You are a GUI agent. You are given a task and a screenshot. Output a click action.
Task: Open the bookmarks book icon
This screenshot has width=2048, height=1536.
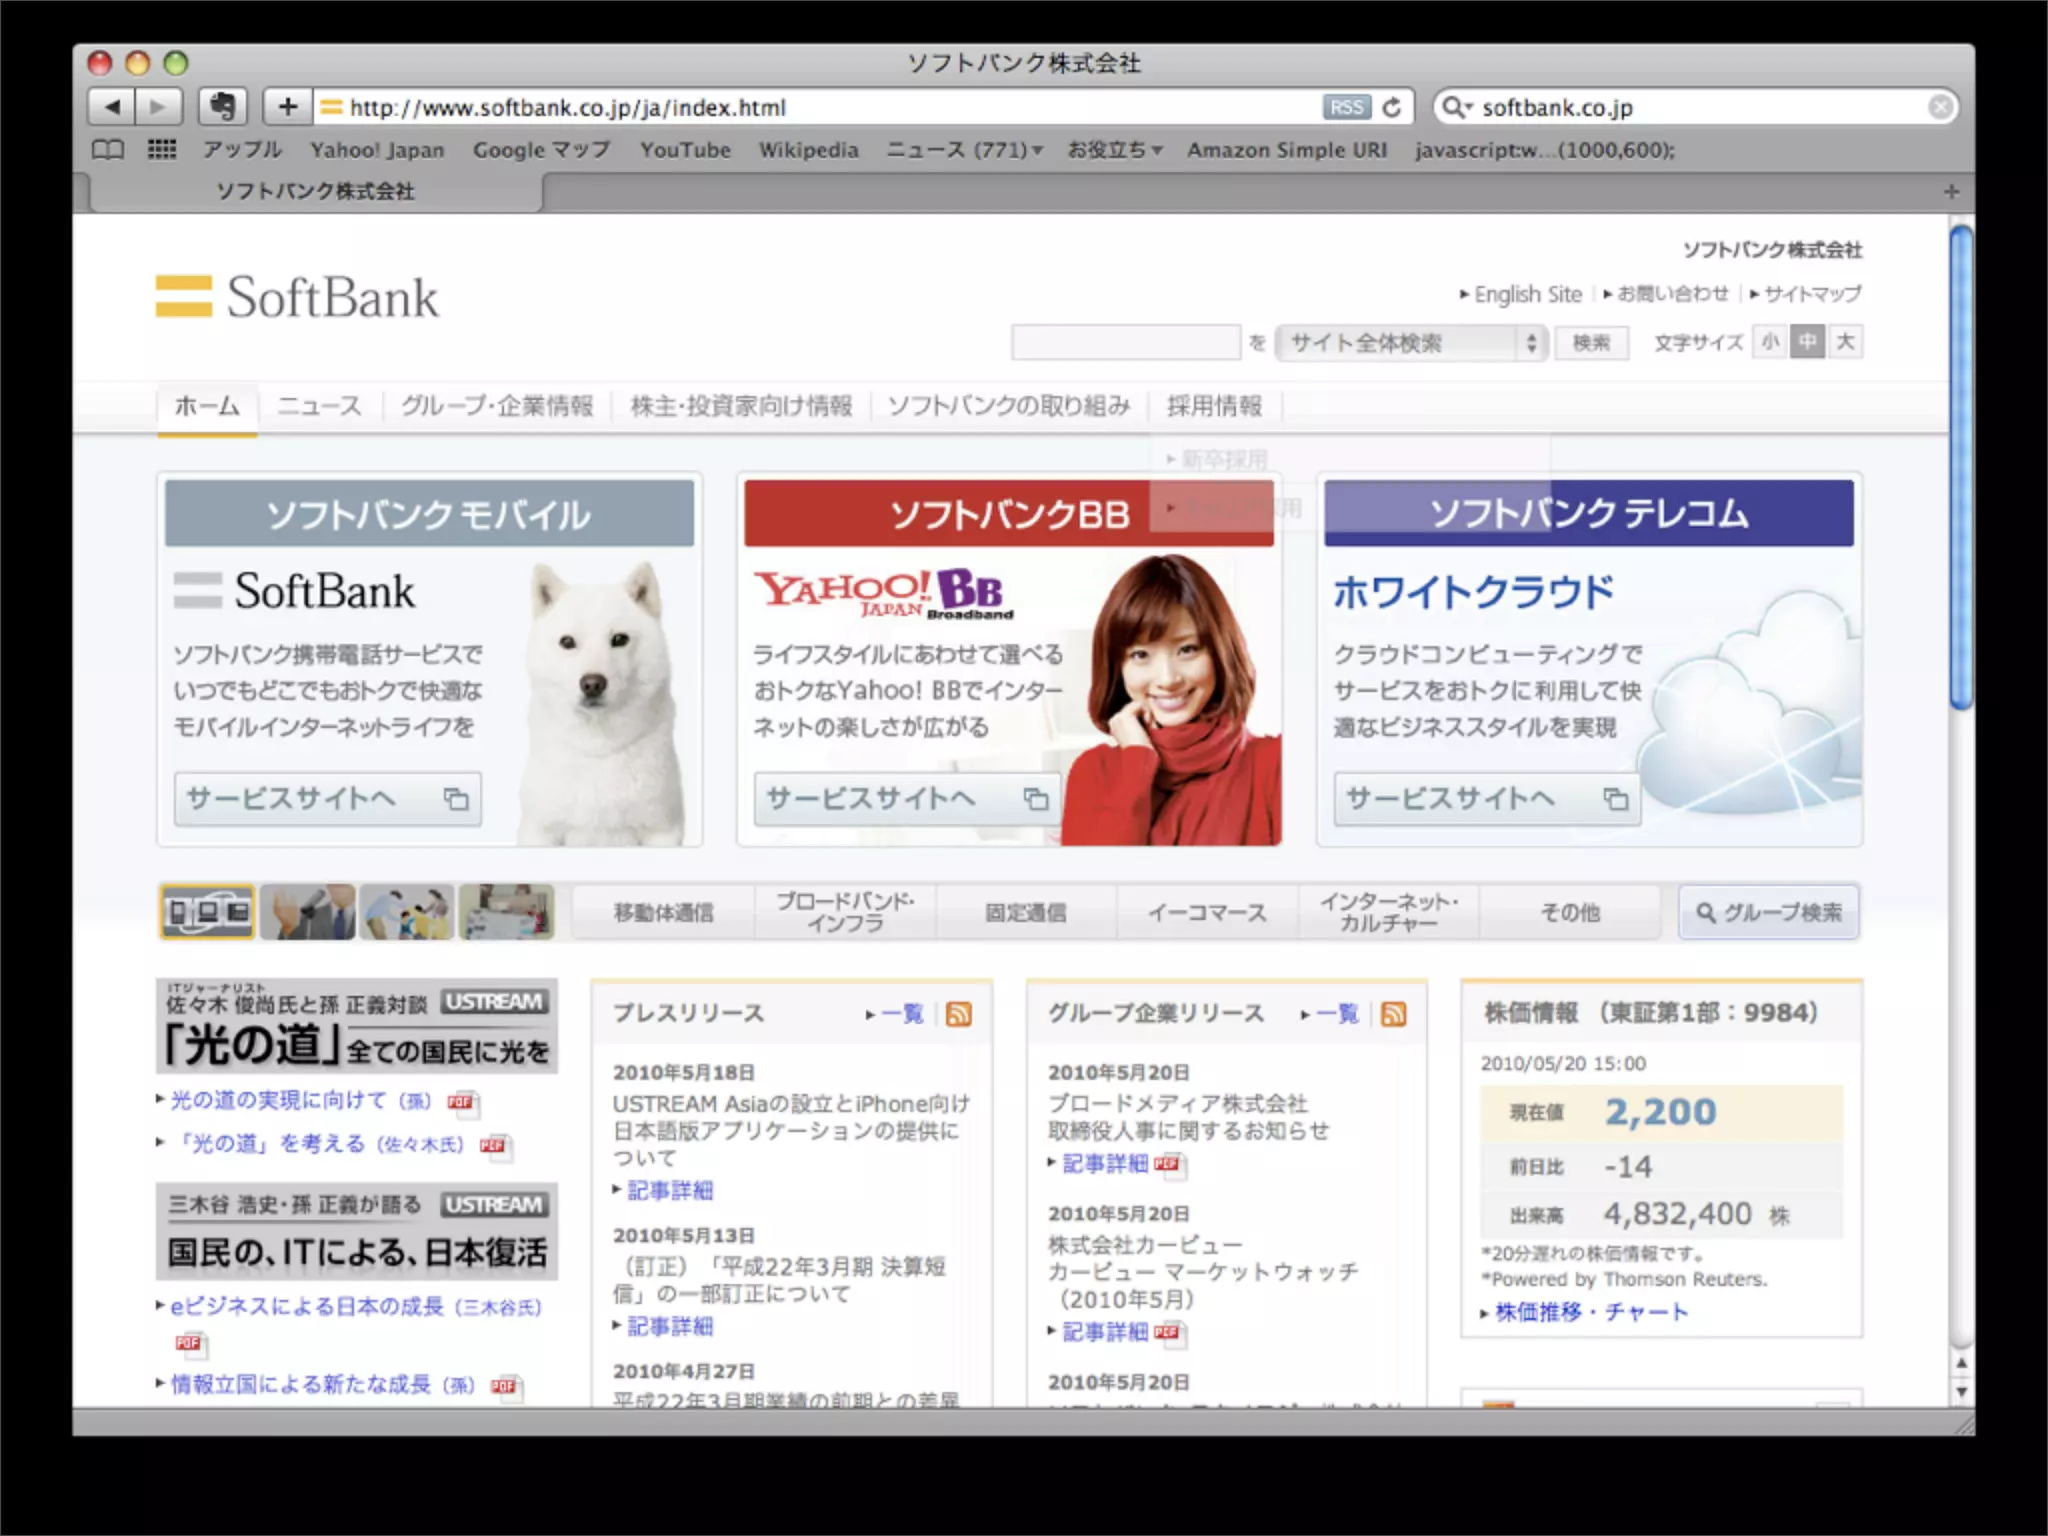tap(108, 150)
